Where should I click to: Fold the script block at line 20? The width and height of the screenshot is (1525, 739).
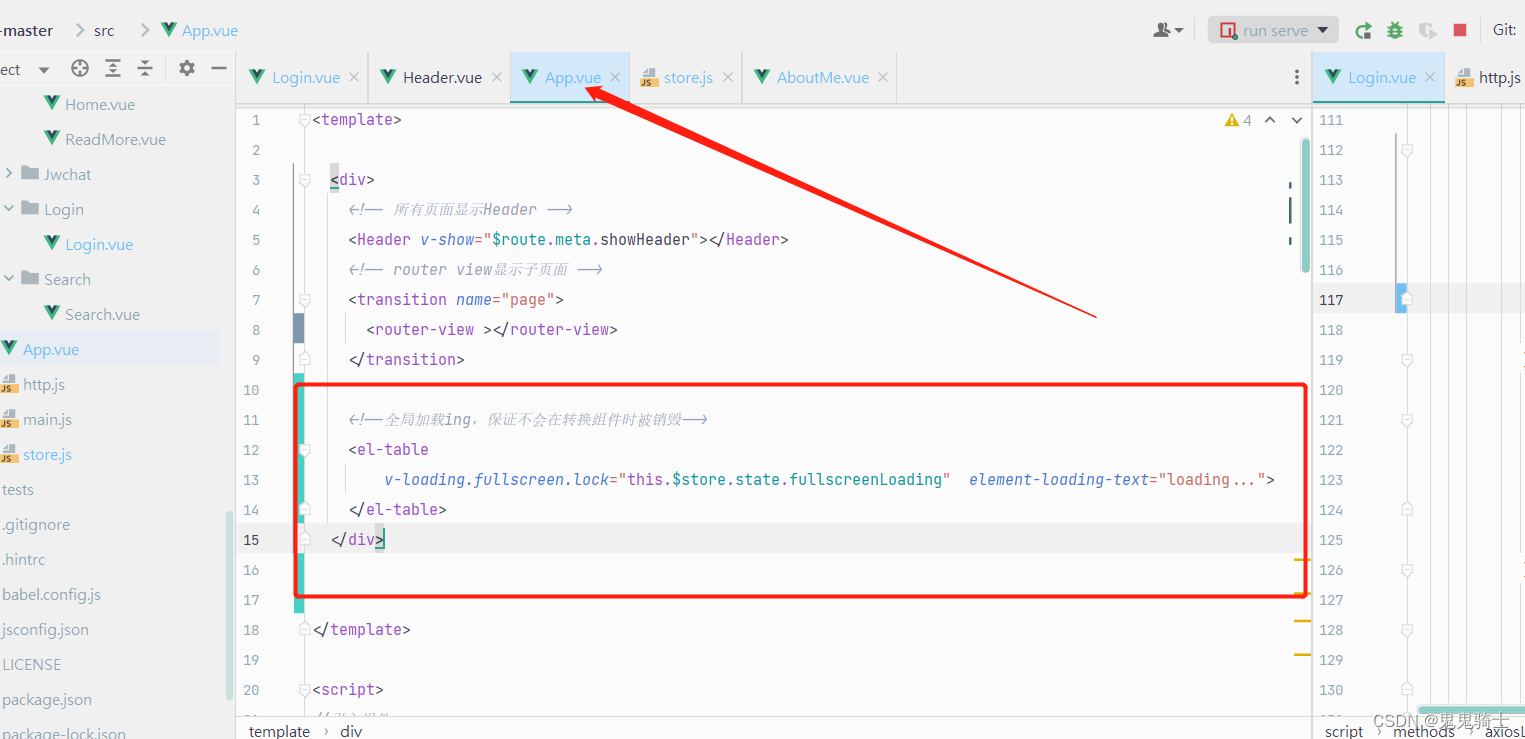[305, 690]
